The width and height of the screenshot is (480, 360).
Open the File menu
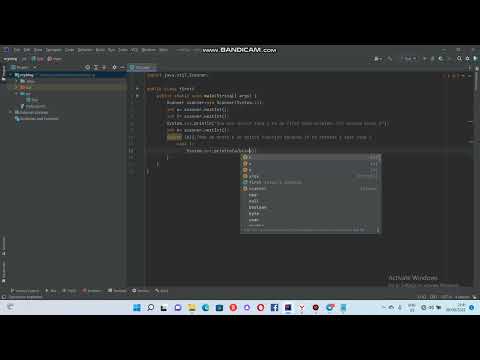click(x=17, y=50)
